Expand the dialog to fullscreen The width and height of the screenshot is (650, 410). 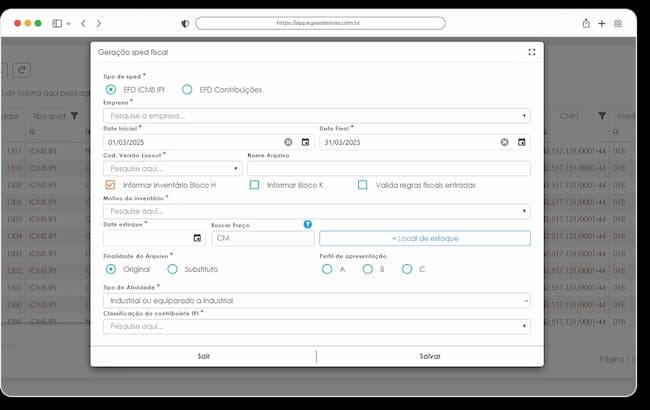coord(532,52)
